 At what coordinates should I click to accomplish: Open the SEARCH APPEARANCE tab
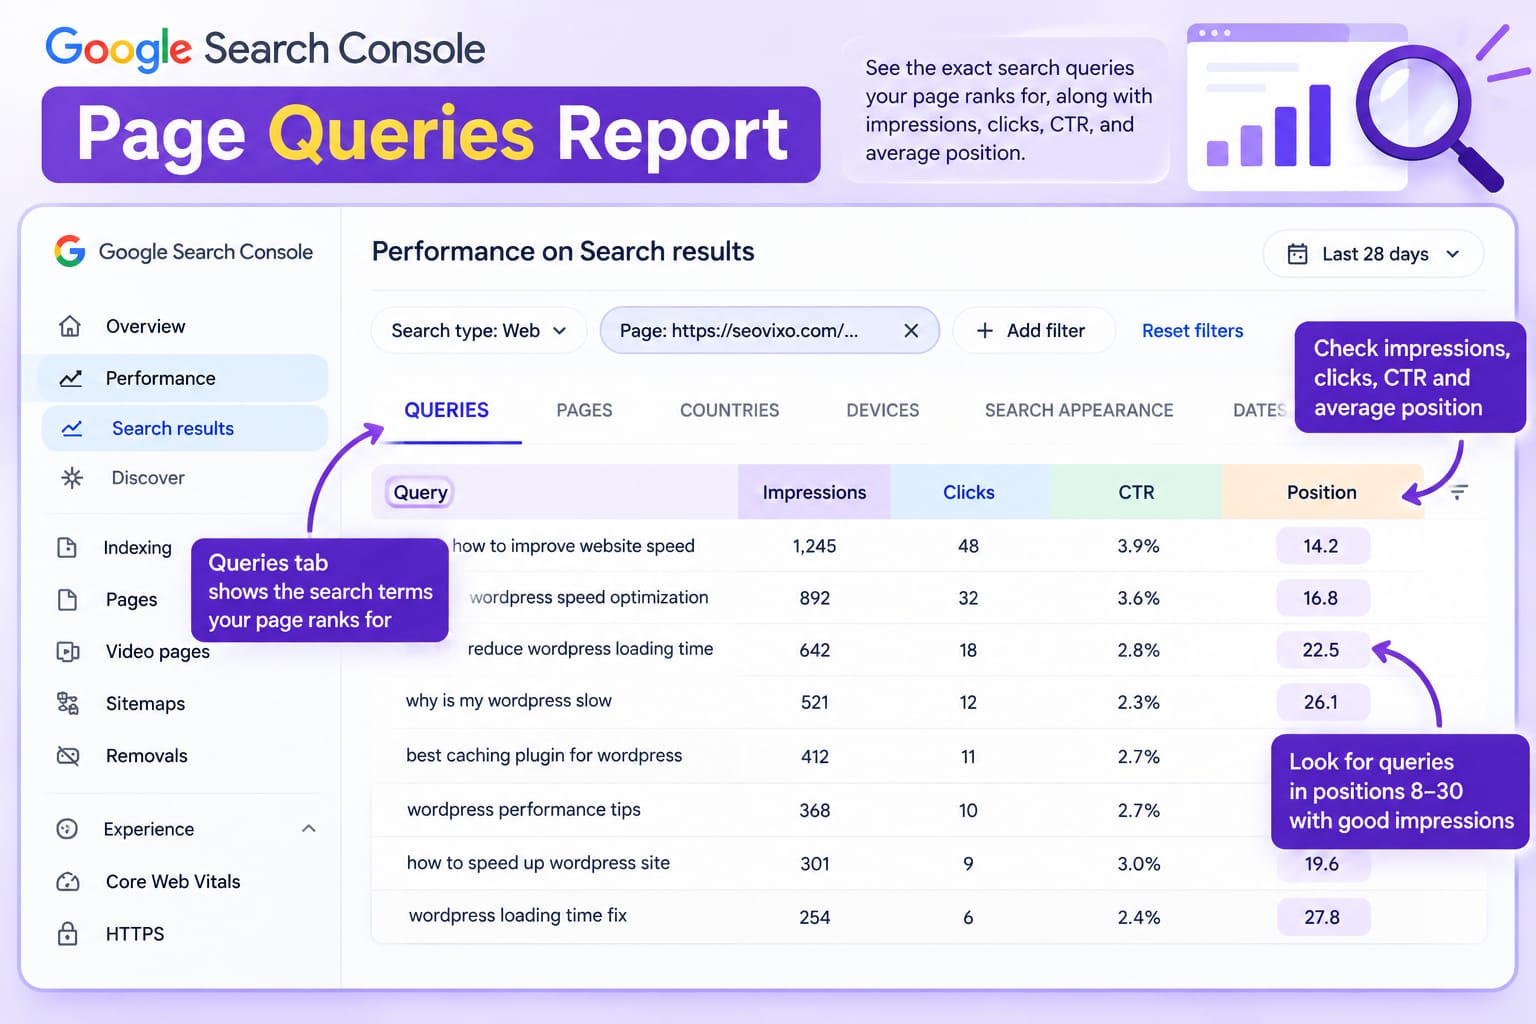pos(1079,410)
